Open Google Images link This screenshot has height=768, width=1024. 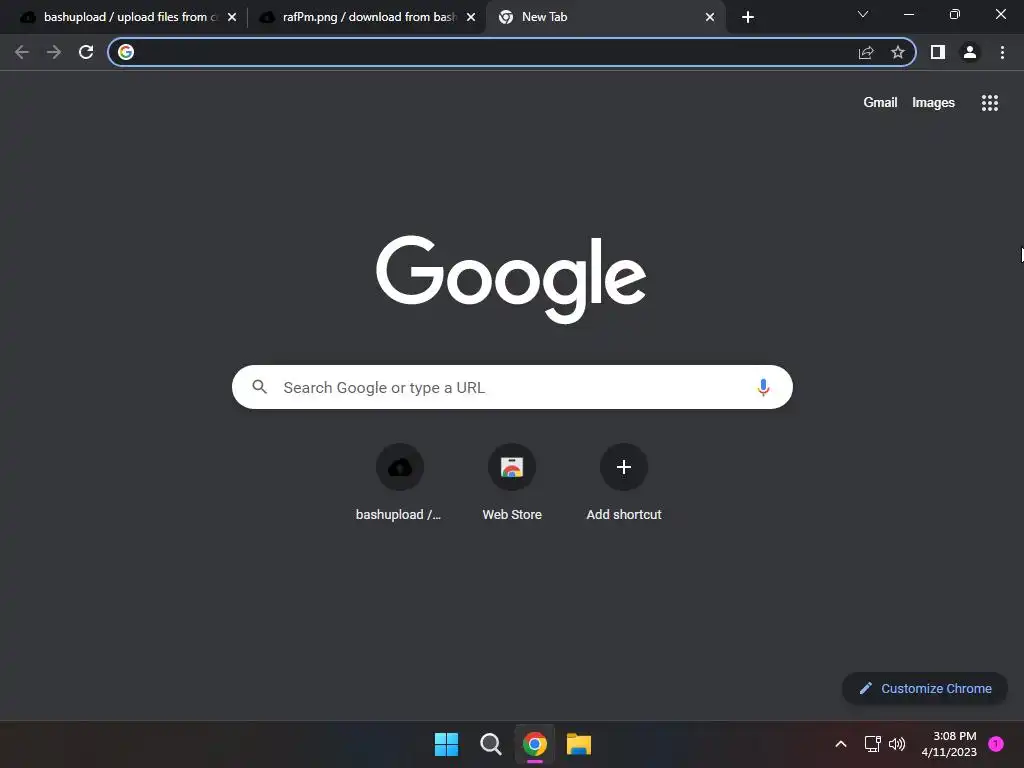pyautogui.click(x=933, y=103)
